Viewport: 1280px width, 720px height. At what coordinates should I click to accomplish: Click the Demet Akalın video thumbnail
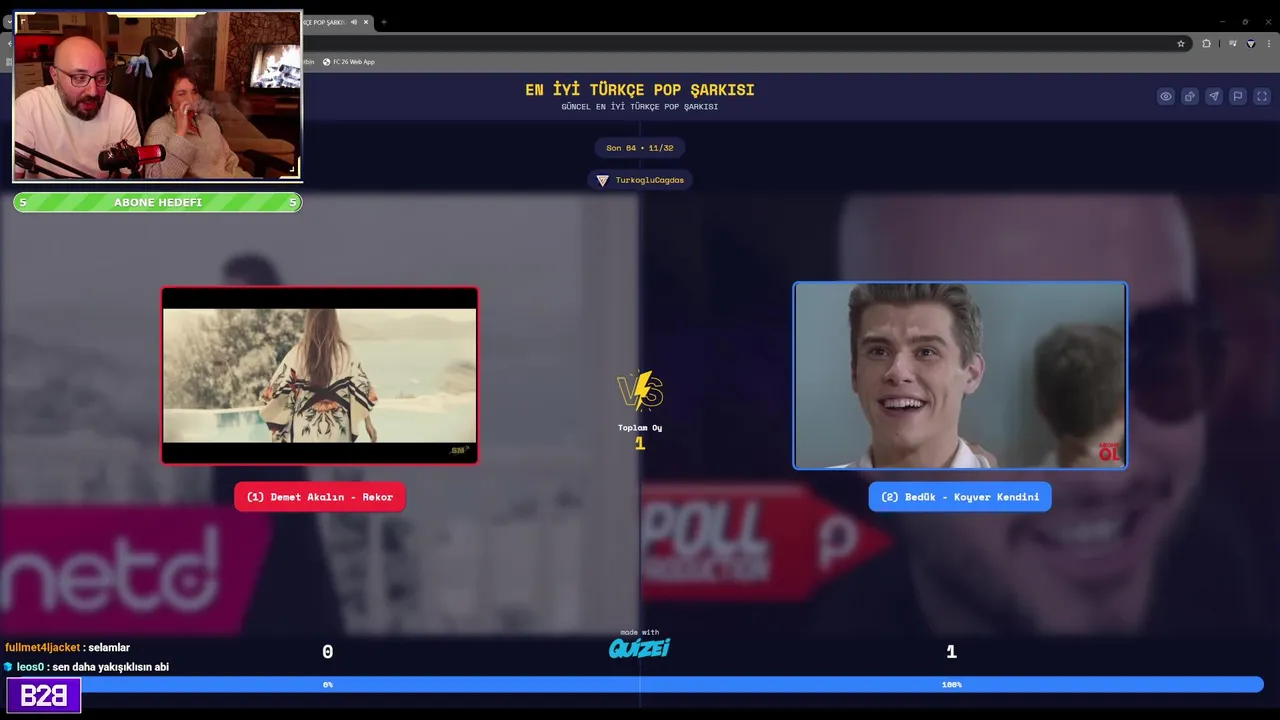pyautogui.click(x=320, y=376)
